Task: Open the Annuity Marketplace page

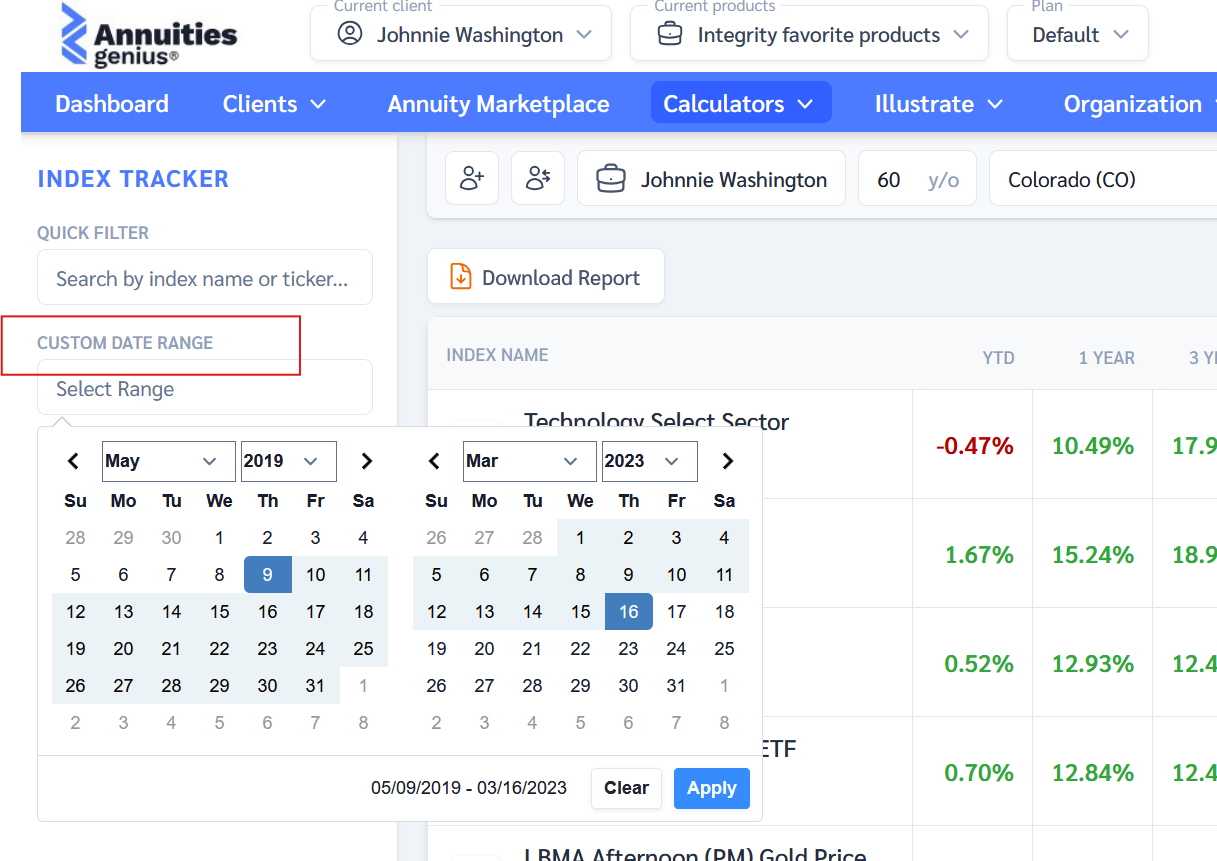Action: click(498, 104)
